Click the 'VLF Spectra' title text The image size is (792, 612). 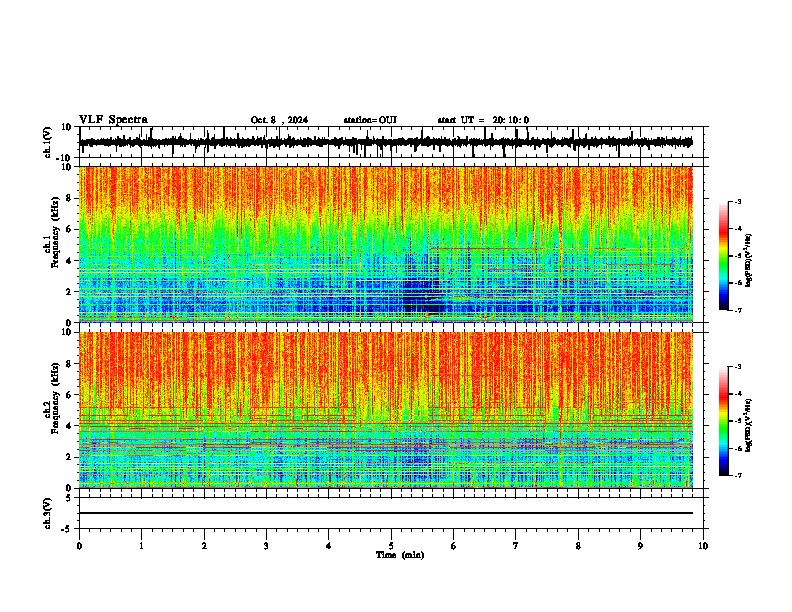113,120
